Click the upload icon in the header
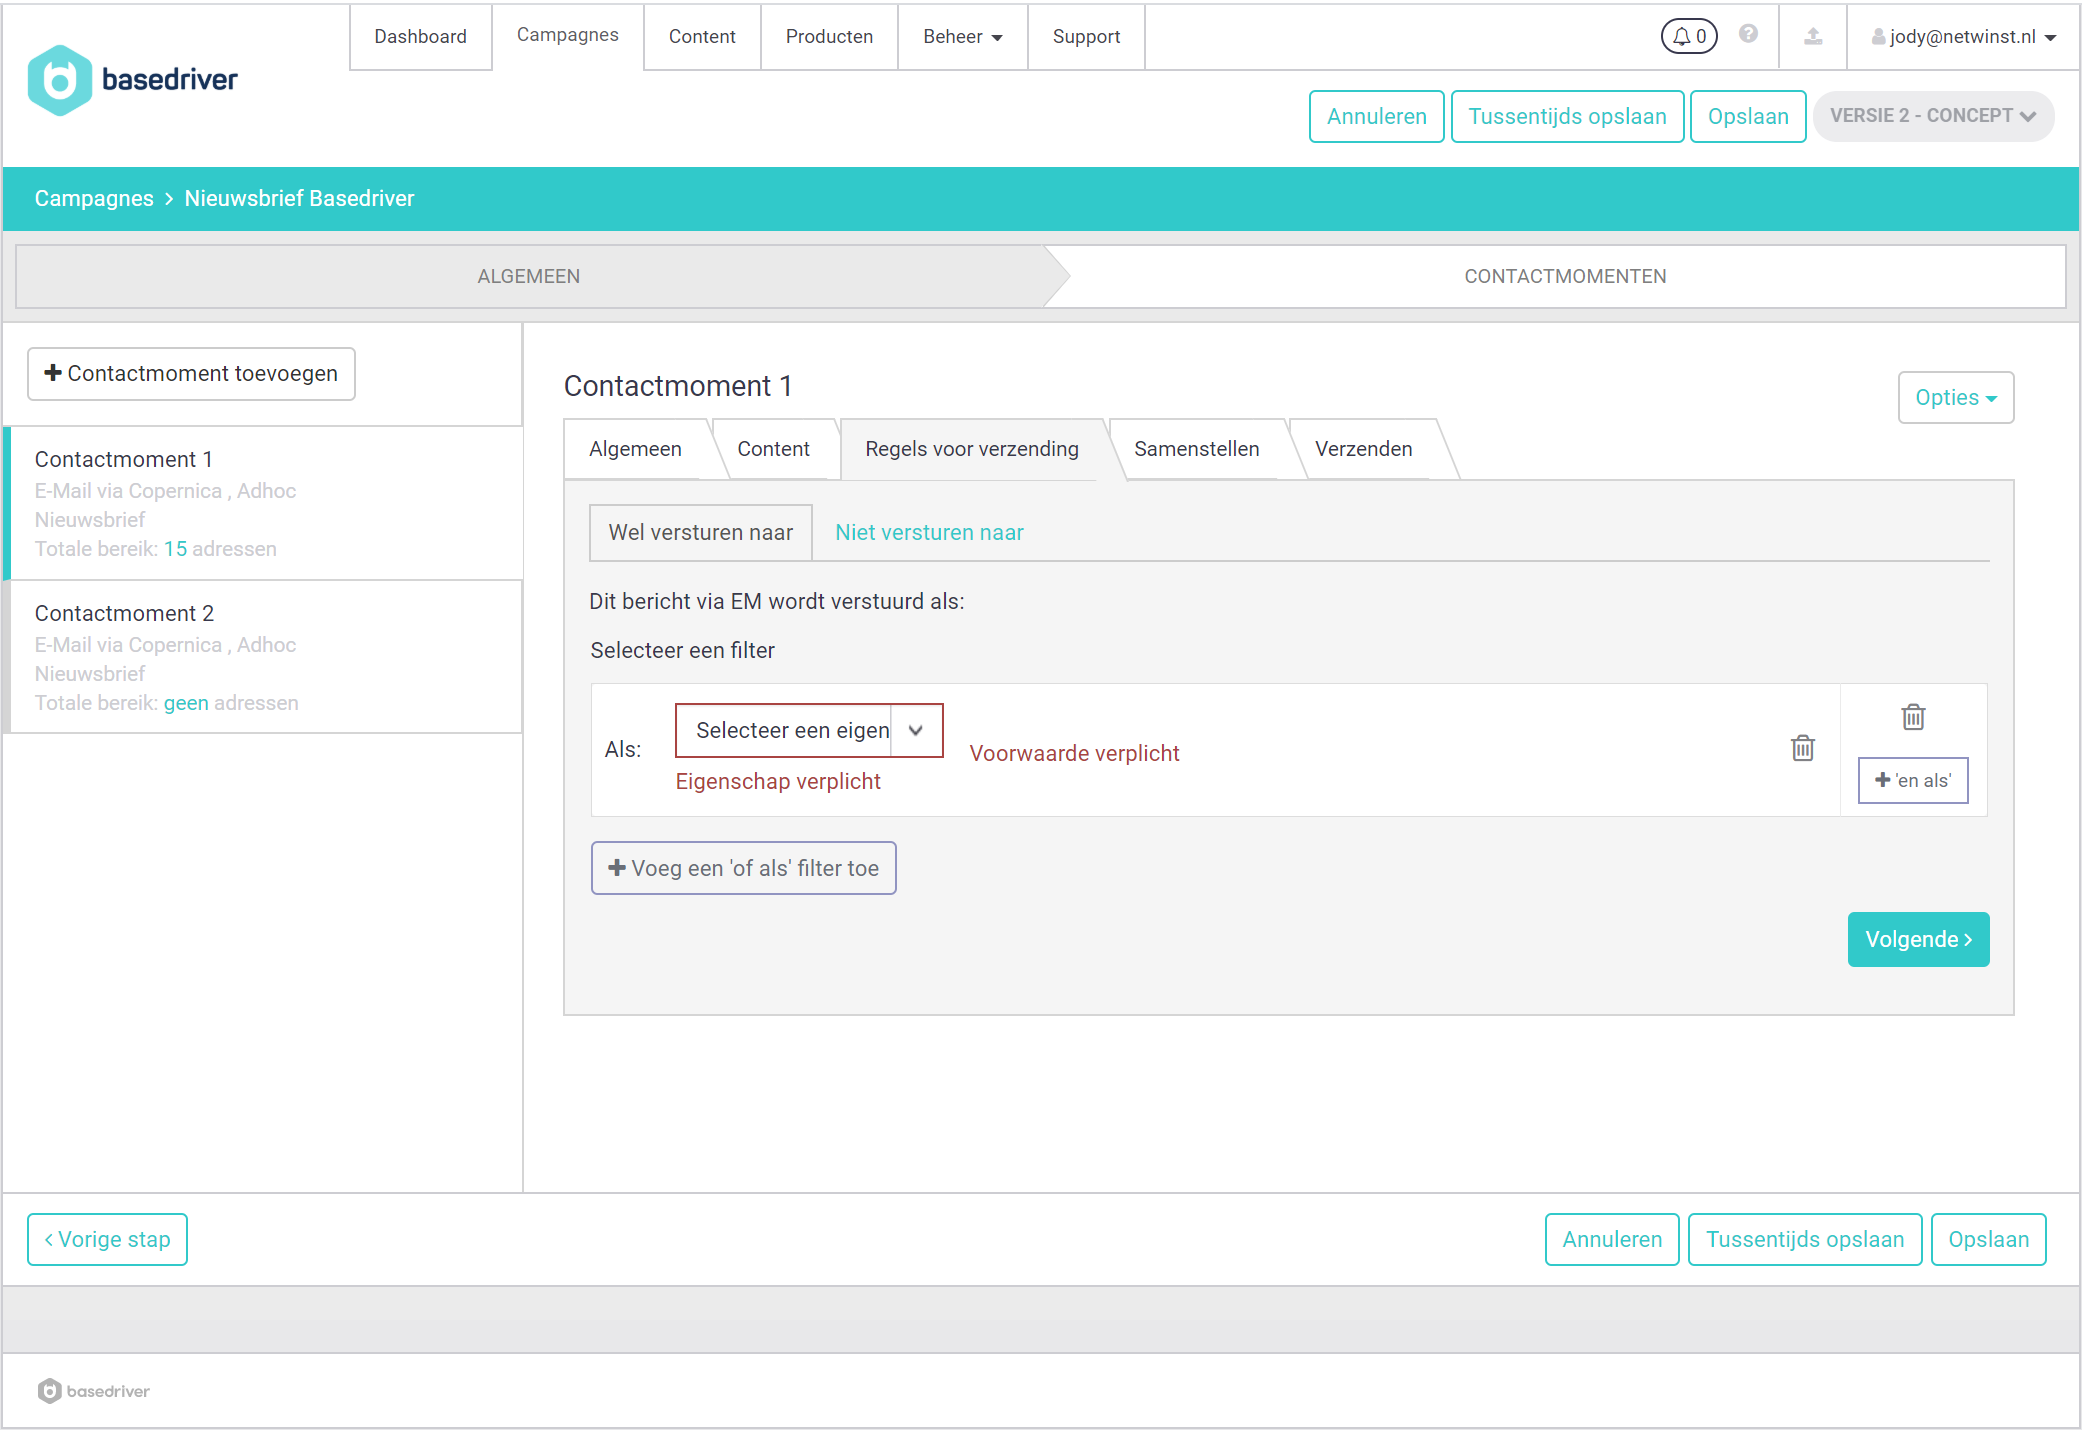Viewport: 2082px width, 1430px height. [1813, 36]
